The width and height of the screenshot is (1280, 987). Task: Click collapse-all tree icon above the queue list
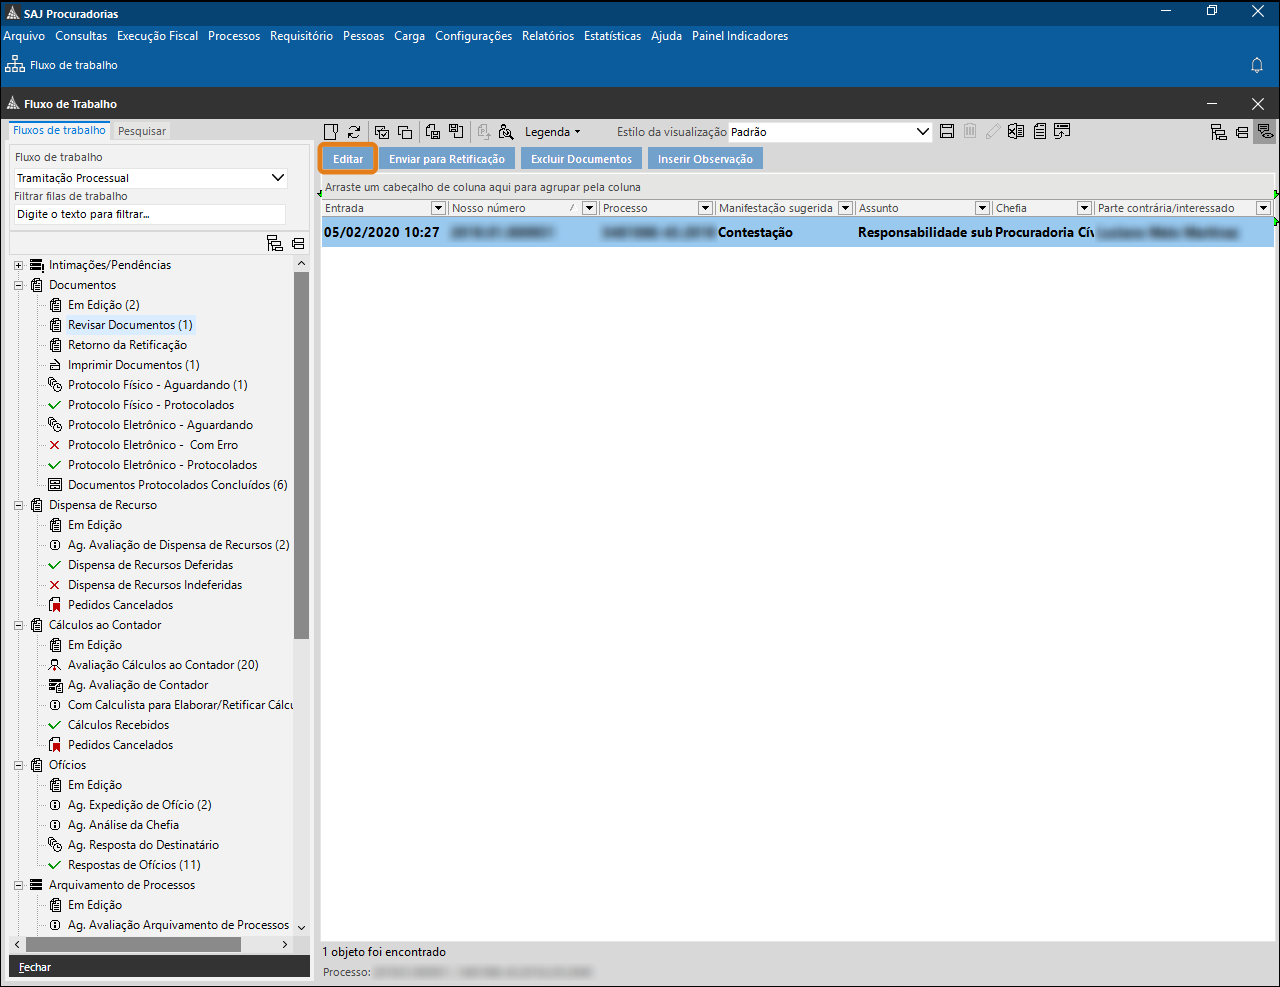(x=298, y=243)
